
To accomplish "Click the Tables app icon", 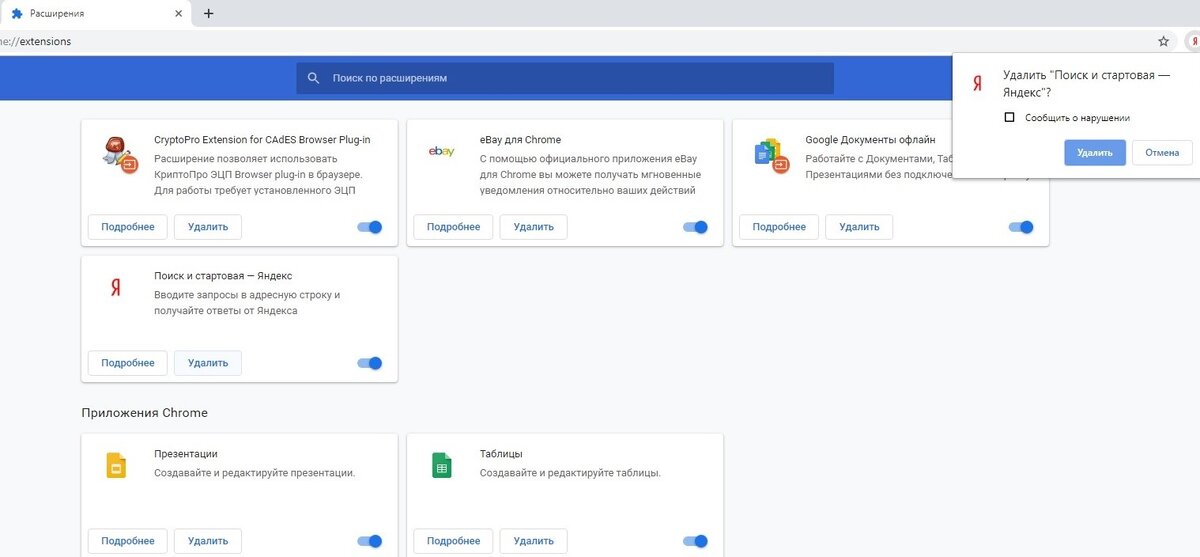I will coord(441,465).
